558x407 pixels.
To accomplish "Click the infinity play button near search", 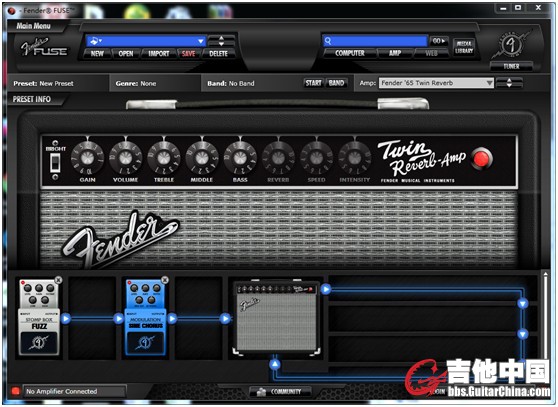I will [439, 41].
